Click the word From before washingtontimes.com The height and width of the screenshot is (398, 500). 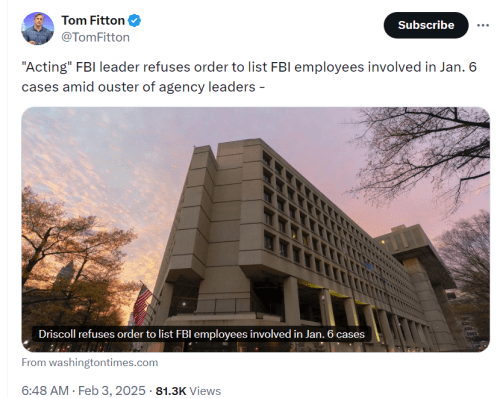[x=34, y=362]
